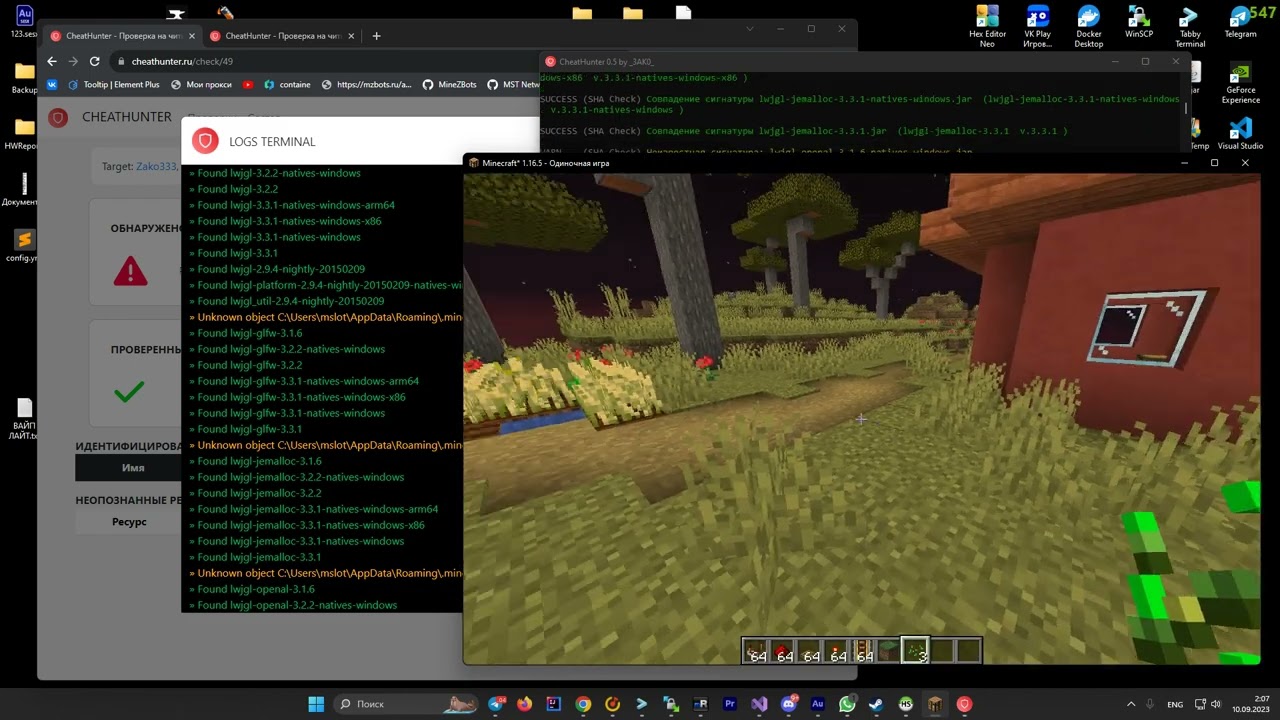This screenshot has height=720, width=1280.
Task: Reload the cheathunter.ru page
Action: 94,61
